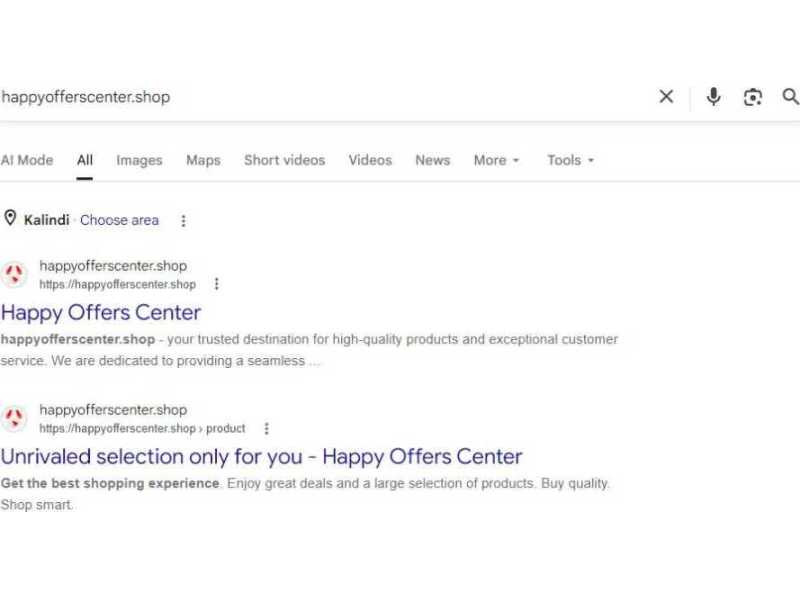Switch to Images tab

point(139,160)
